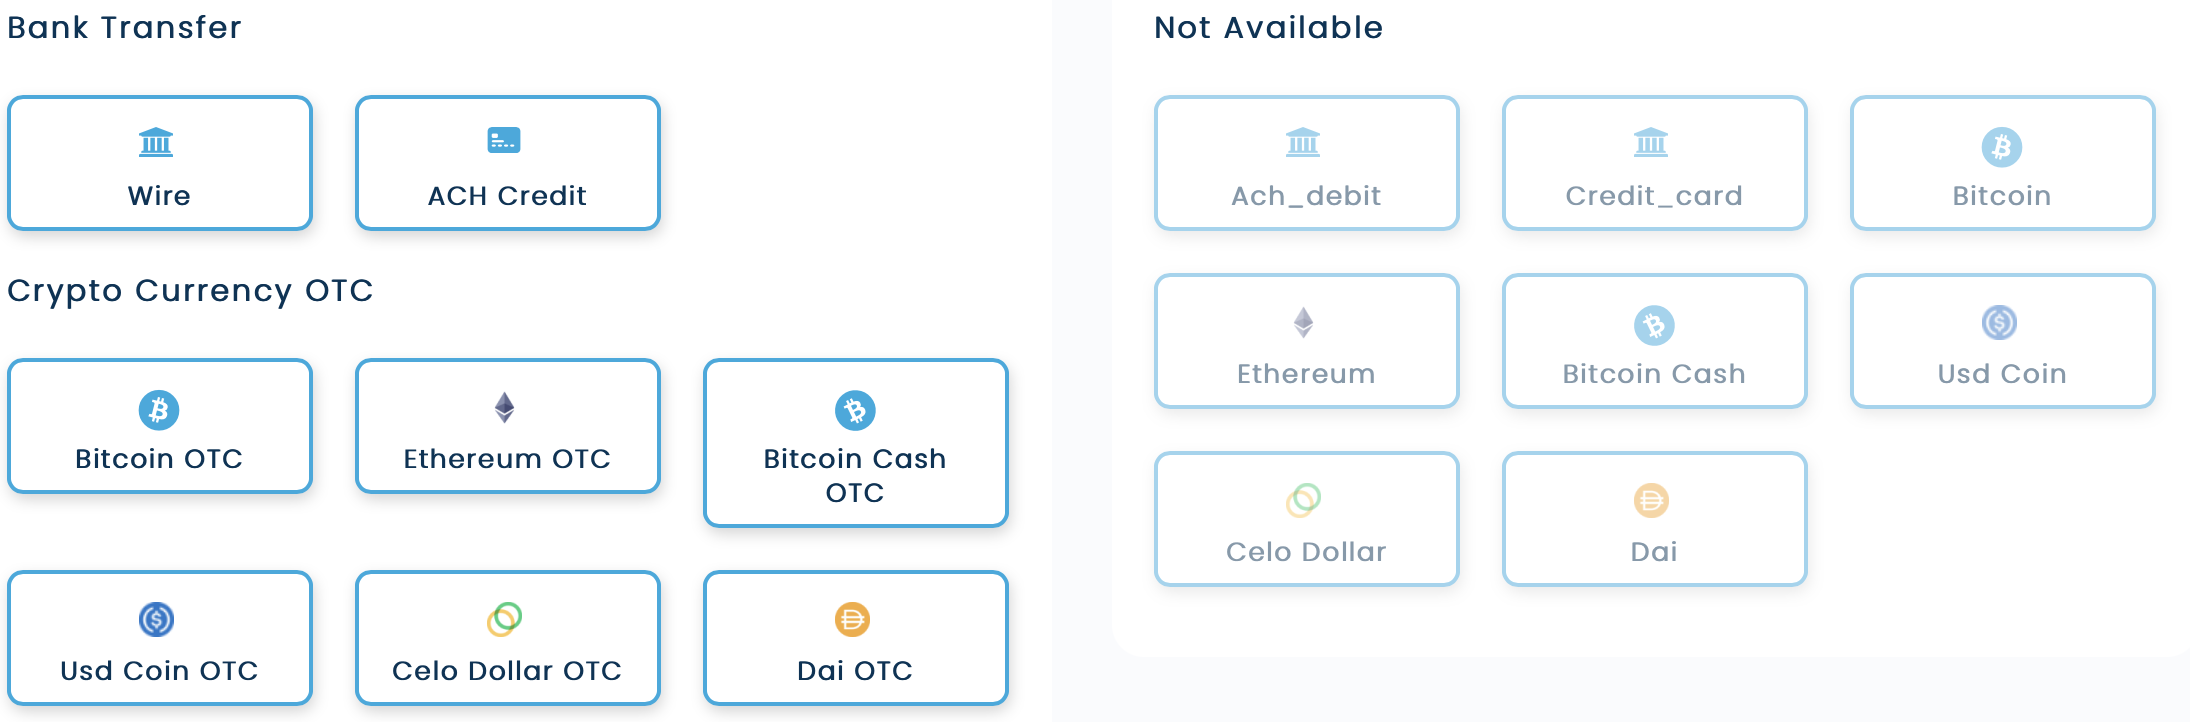The height and width of the screenshot is (722, 2190).
Task: Choose the ACH Credit option
Action: pyautogui.click(x=508, y=163)
